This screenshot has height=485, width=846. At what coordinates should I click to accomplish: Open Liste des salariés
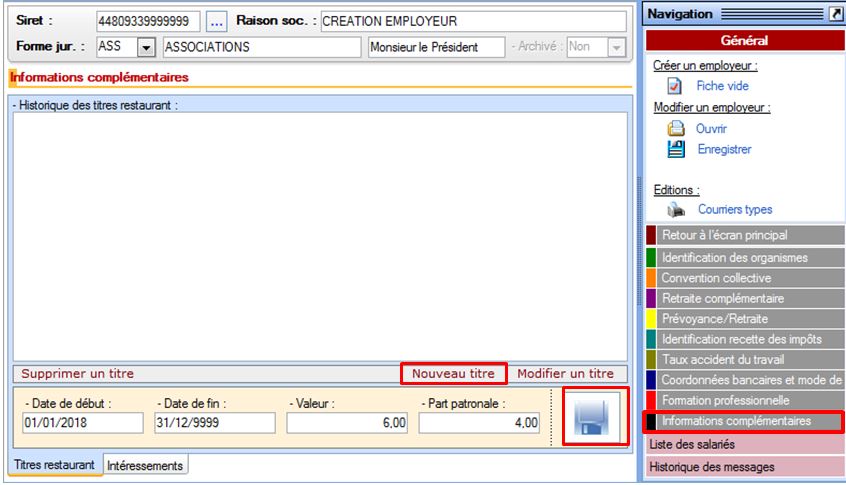[745, 445]
